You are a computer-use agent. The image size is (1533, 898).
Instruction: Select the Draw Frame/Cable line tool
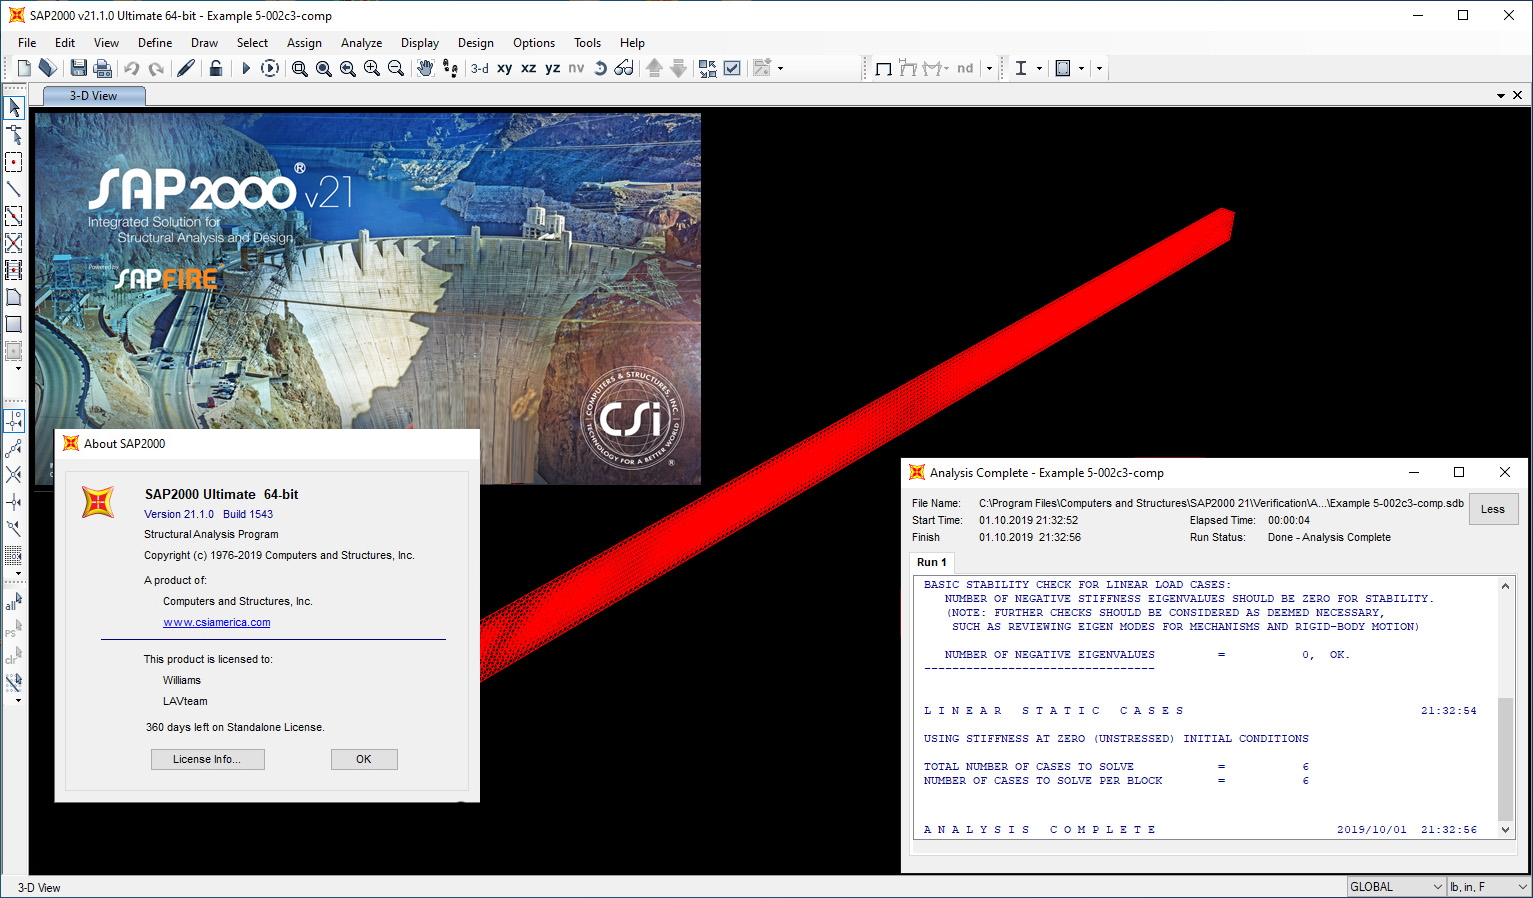coord(14,188)
